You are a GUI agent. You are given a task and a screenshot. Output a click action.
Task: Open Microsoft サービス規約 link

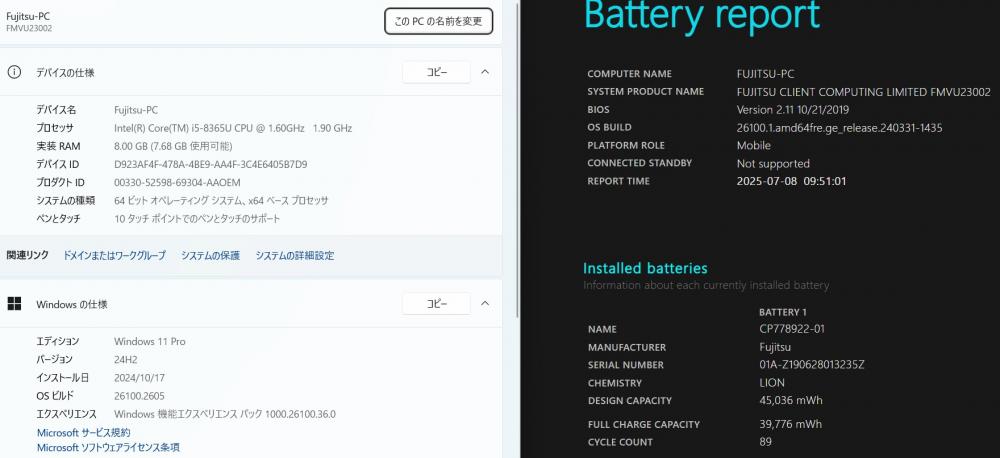click(x=84, y=432)
